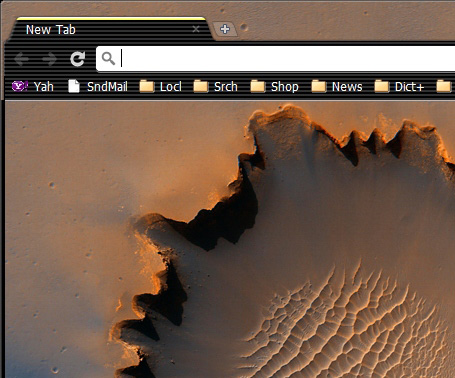Image resolution: width=455 pixels, height=378 pixels.
Task: Reload the page with the refresh icon
Action: click(x=77, y=59)
